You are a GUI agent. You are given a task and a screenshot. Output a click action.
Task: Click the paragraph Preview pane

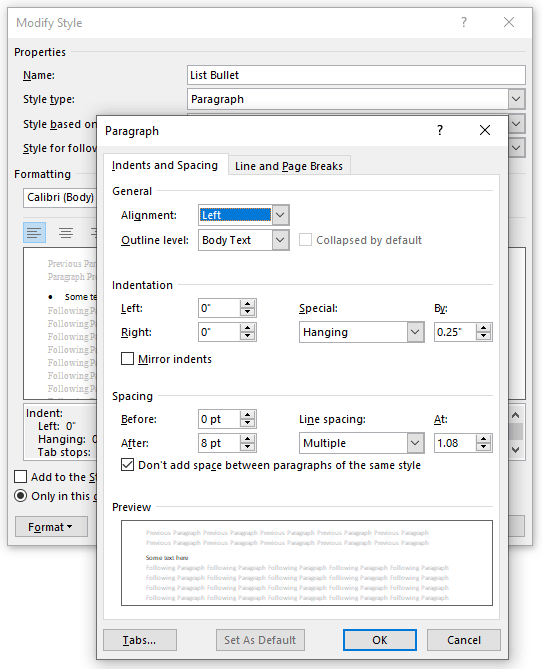tap(307, 563)
